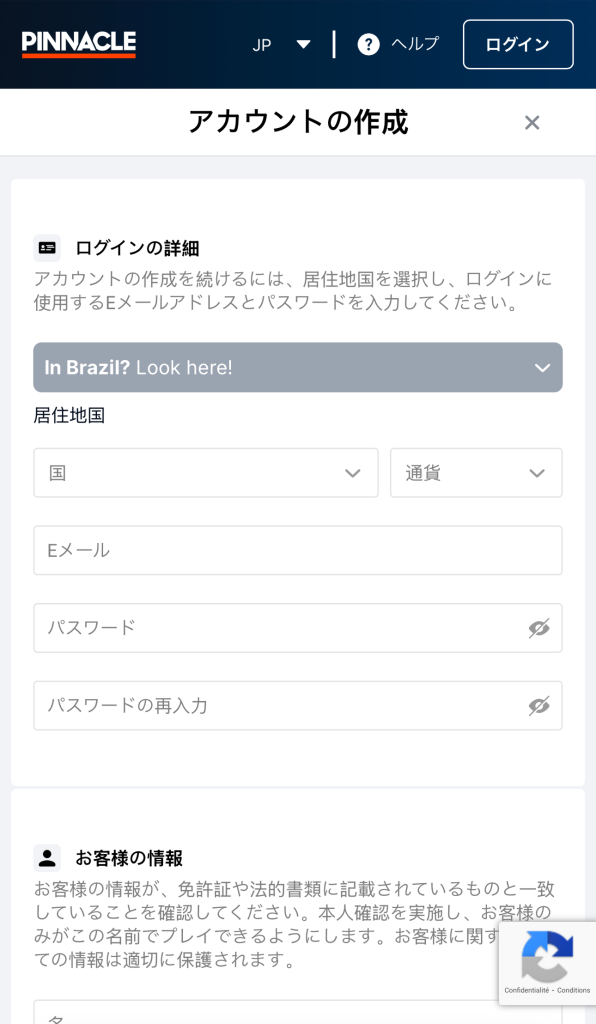Show the password by toggling its visibility
Image resolution: width=596 pixels, height=1024 pixels.
click(539, 629)
